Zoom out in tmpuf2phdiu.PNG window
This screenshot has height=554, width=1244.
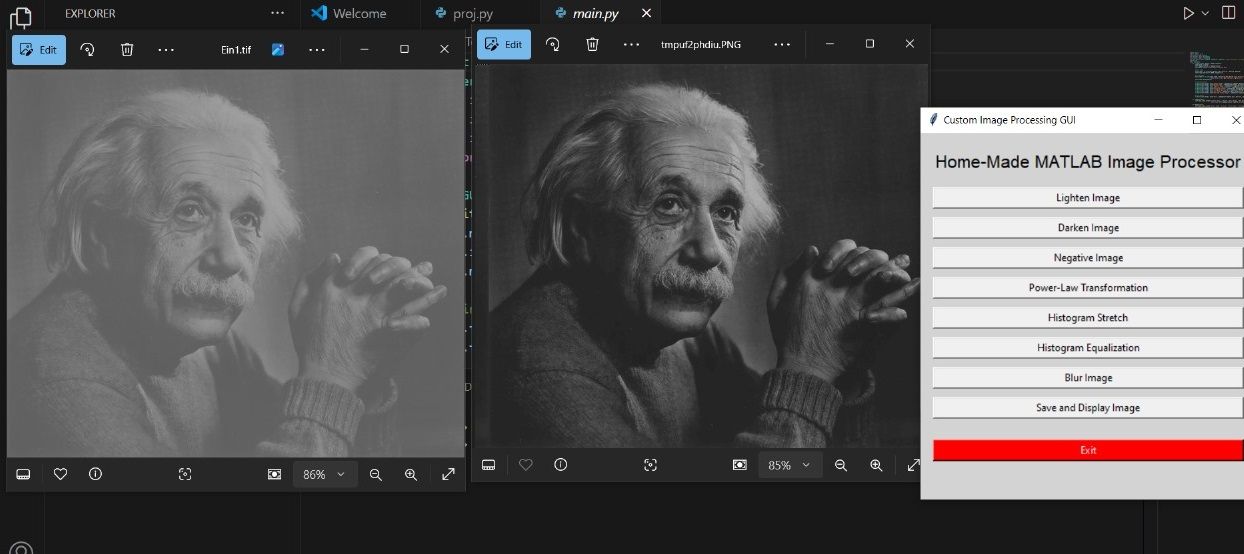tap(841, 465)
